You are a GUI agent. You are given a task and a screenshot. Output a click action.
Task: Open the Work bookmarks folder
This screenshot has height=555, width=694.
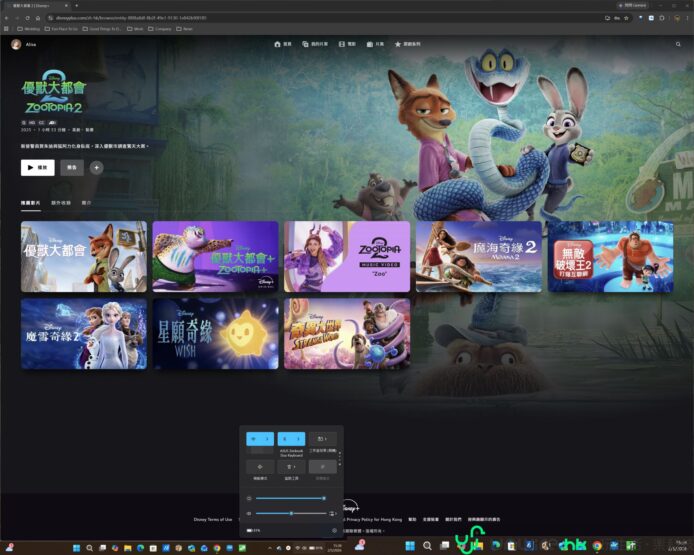click(135, 29)
